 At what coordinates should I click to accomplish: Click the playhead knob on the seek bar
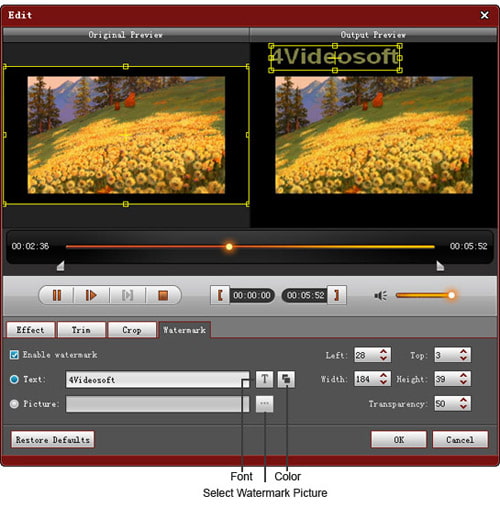[229, 247]
